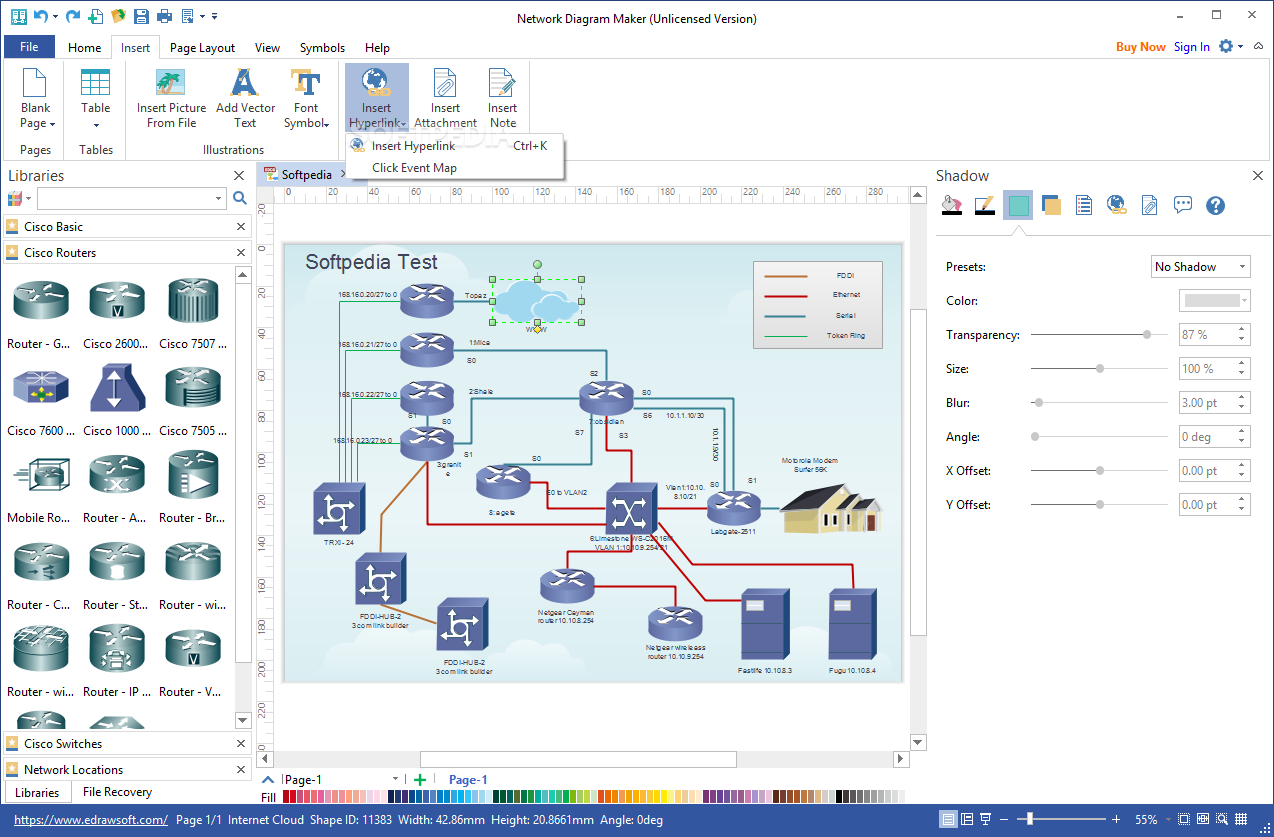Open the layered squares tab in side panel
Viewport: 1274px width, 837px height.
point(1050,205)
